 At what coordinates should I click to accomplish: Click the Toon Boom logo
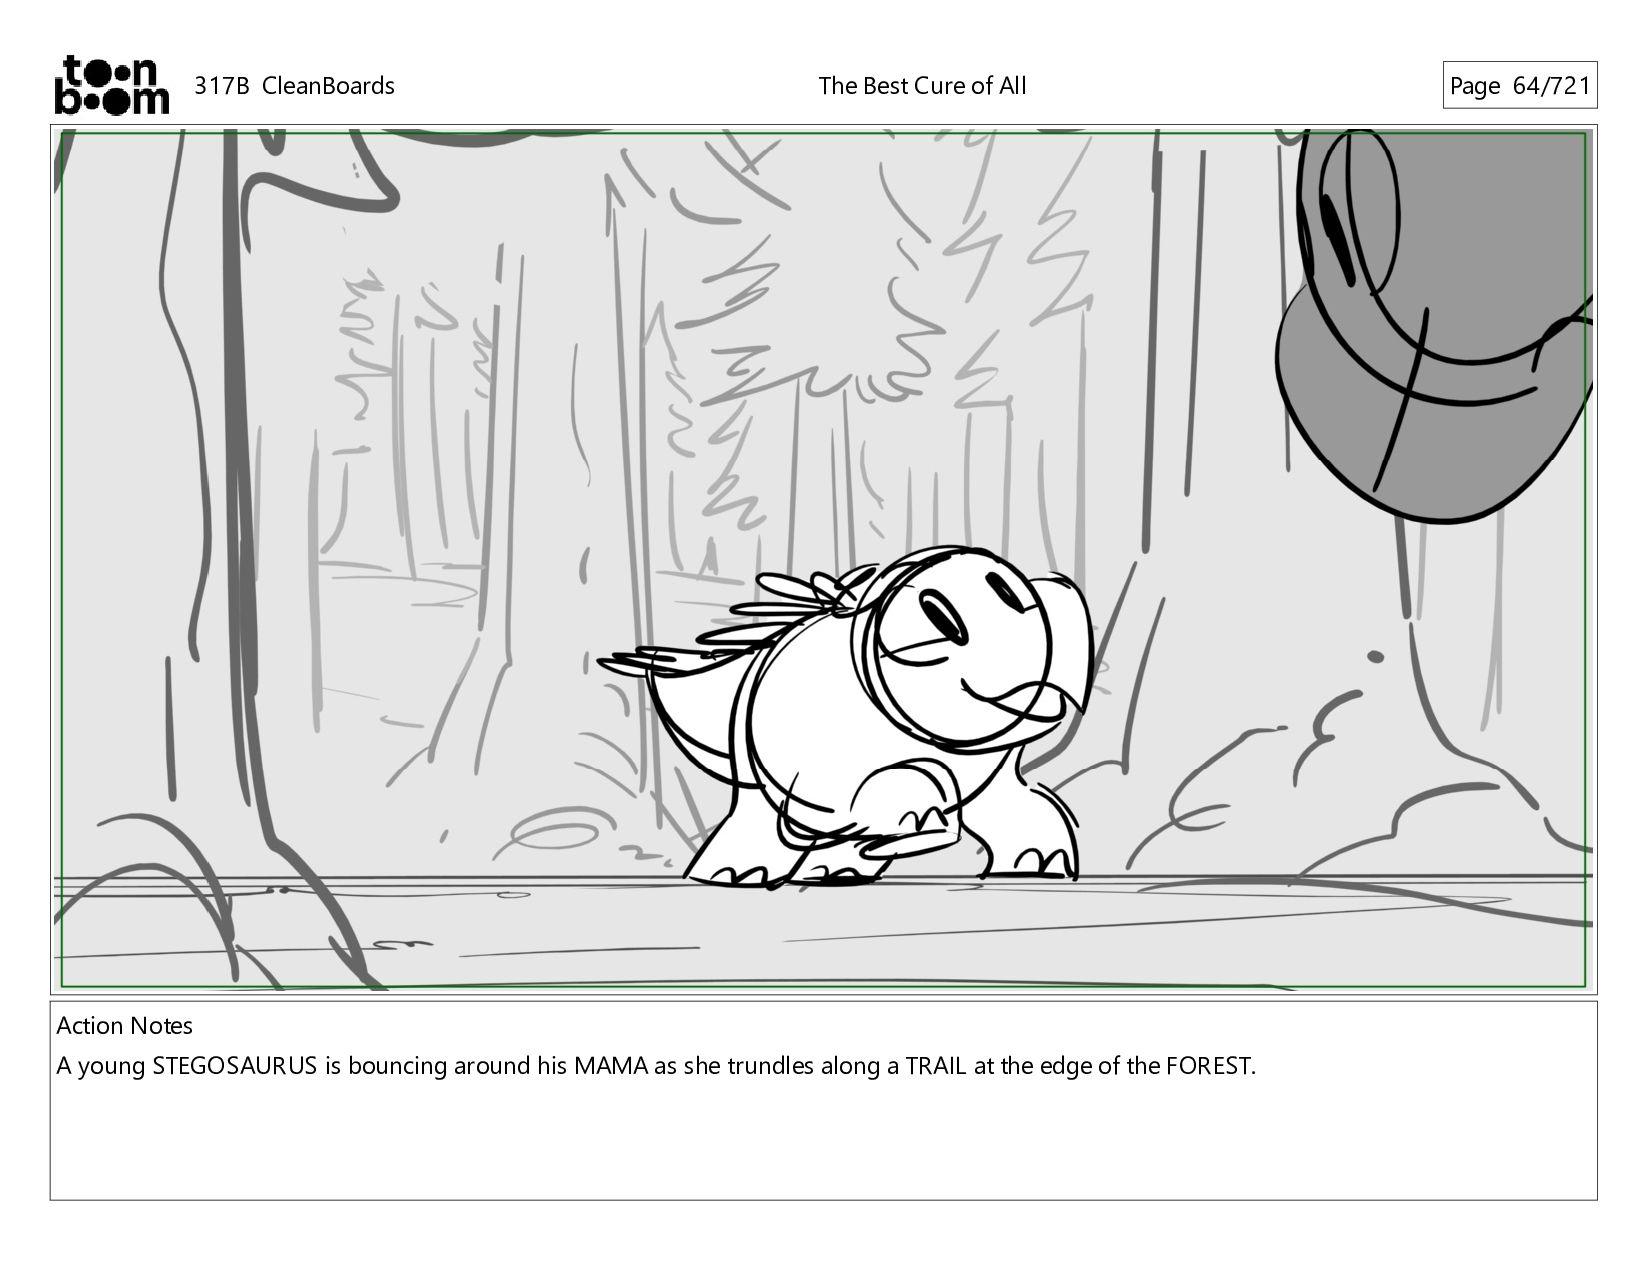pyautogui.click(x=111, y=85)
